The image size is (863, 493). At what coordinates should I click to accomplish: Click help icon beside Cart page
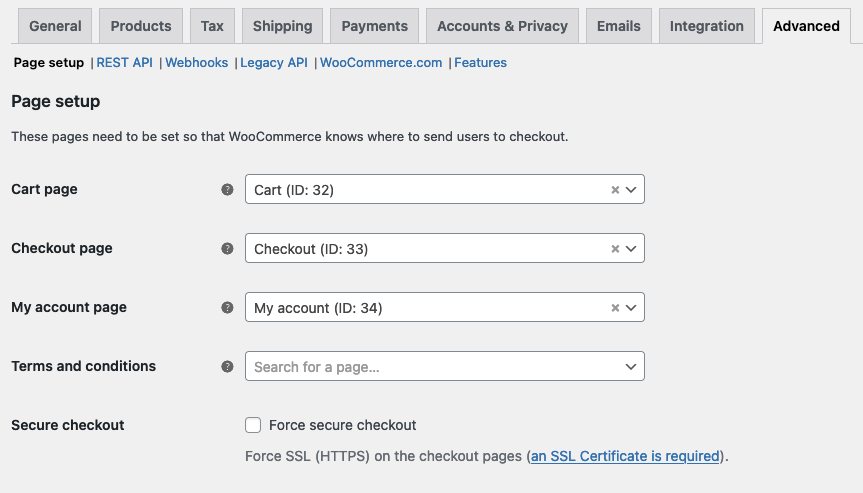coord(227,189)
